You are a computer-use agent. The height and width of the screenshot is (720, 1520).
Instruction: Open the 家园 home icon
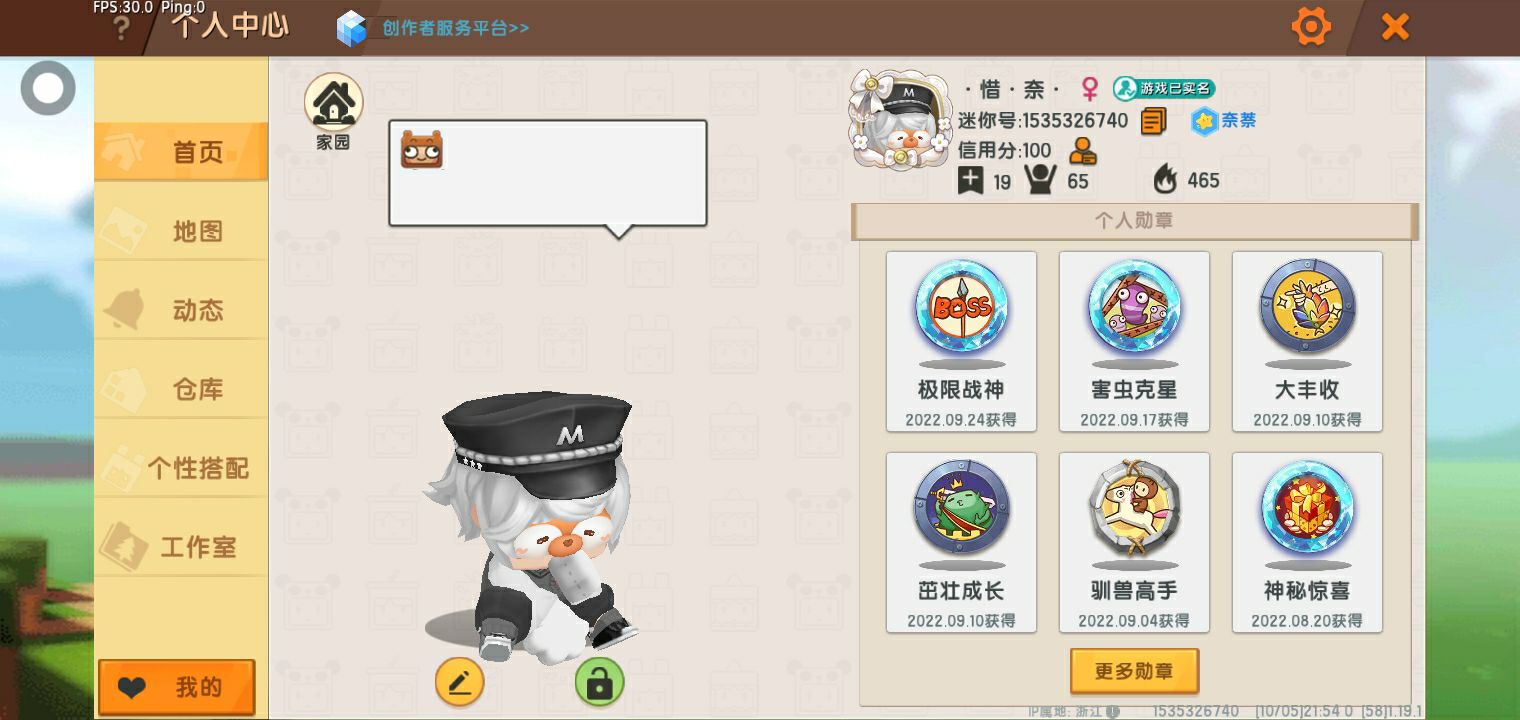[x=333, y=101]
